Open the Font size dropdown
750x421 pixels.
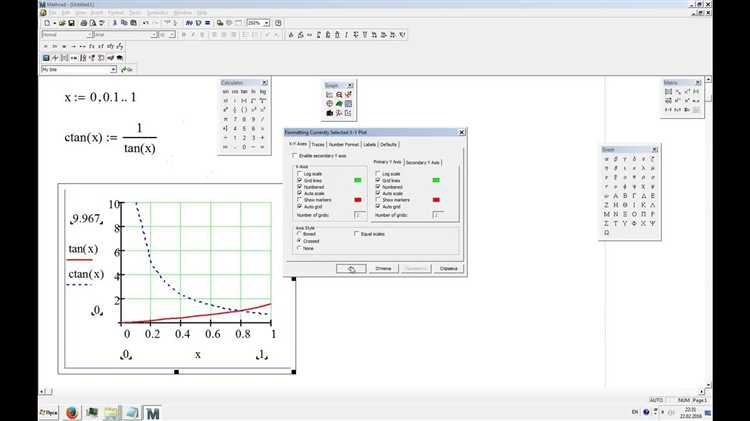[172, 35]
